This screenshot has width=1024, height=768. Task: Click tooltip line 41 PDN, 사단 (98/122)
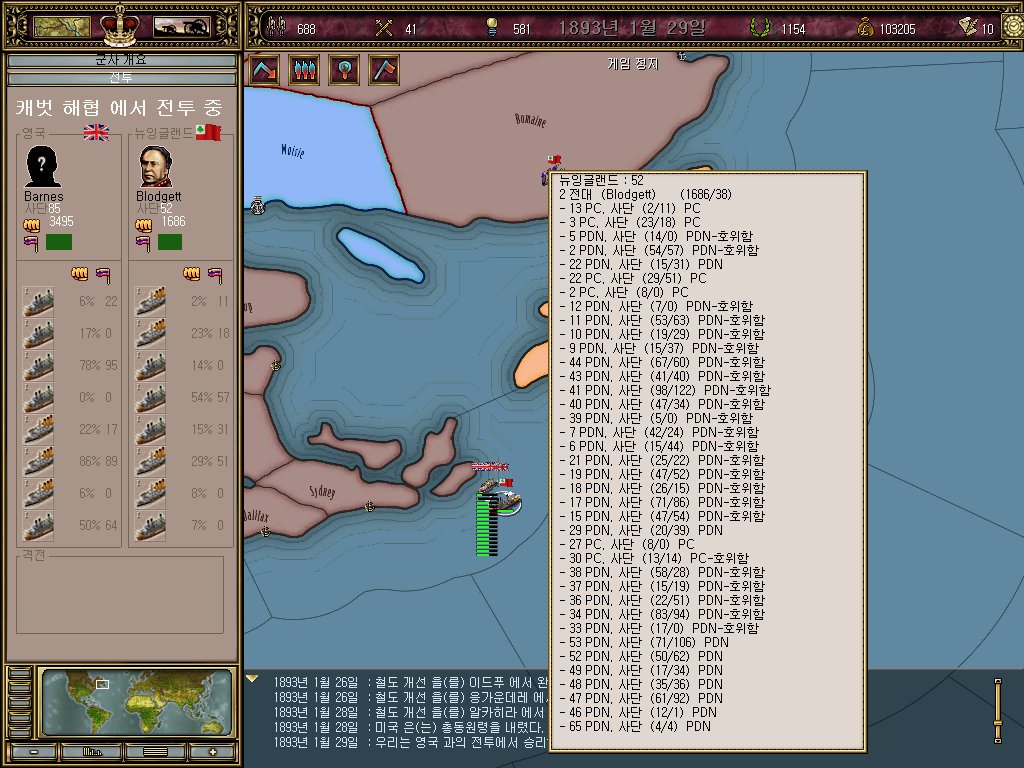tap(665, 390)
